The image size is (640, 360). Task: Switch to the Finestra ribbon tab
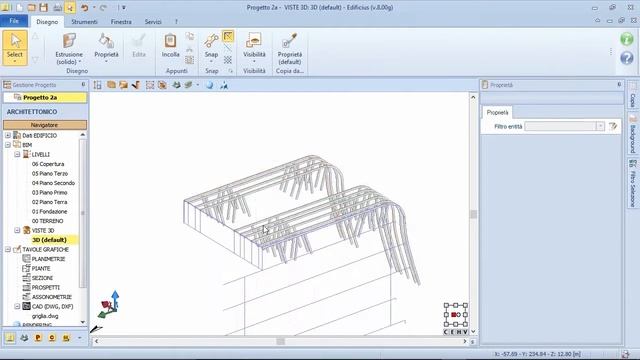click(x=121, y=22)
